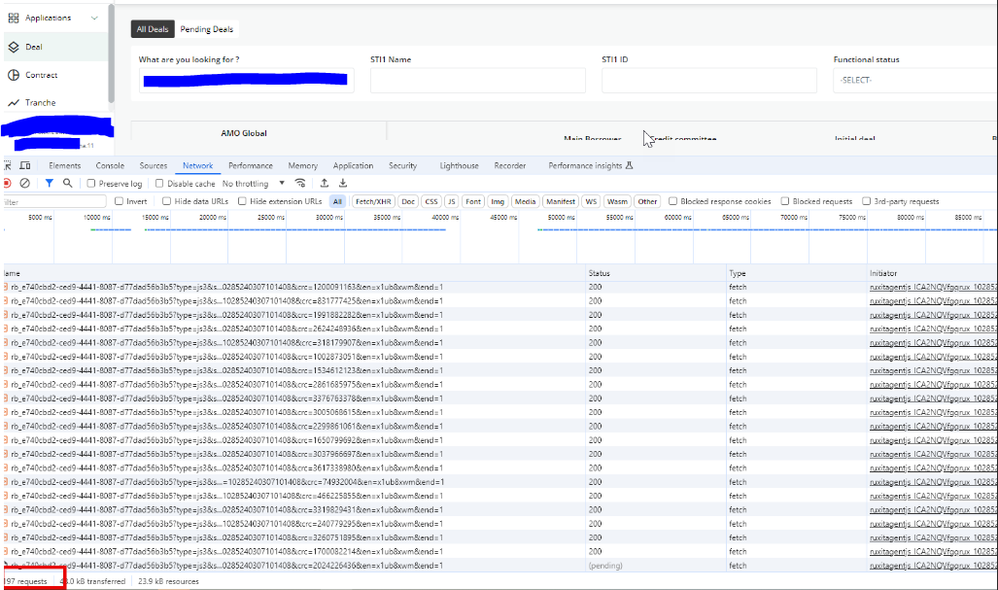Enable the Preserve log checkbox
This screenshot has height=590, width=998.
92,184
